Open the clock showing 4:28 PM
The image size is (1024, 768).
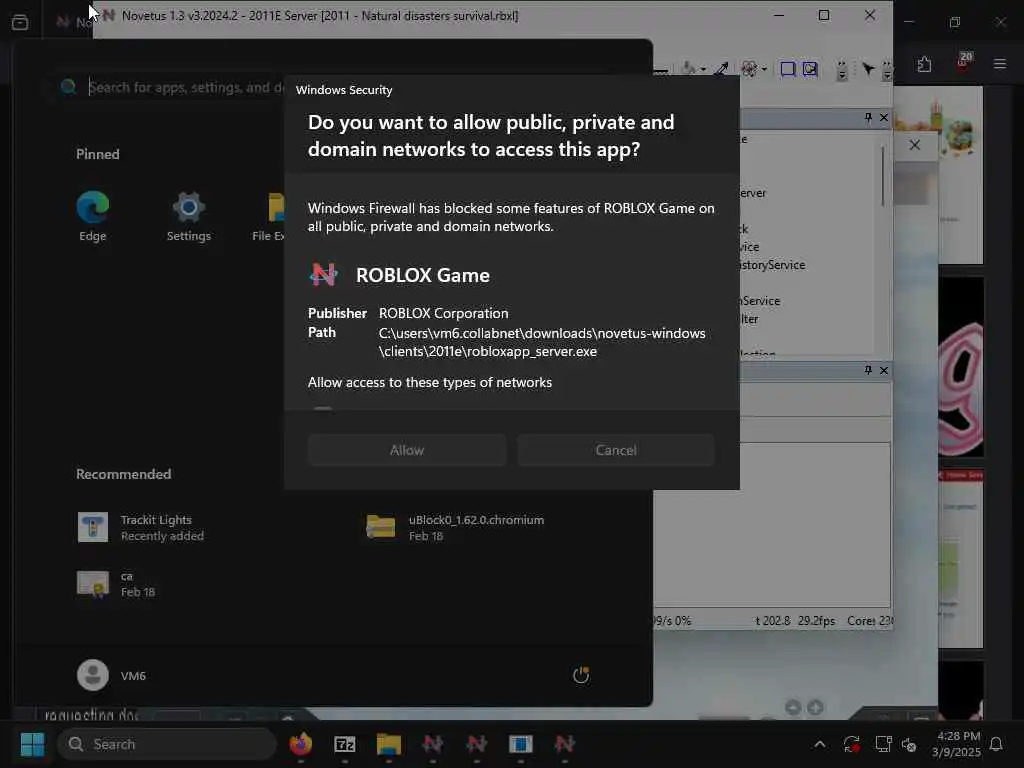coord(956,744)
